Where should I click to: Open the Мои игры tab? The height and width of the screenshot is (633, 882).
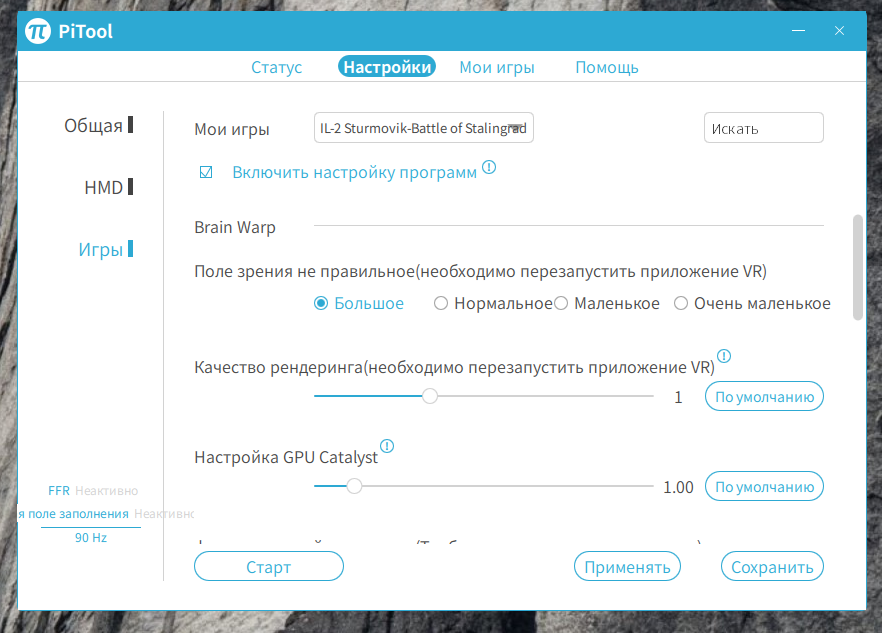(x=496, y=67)
